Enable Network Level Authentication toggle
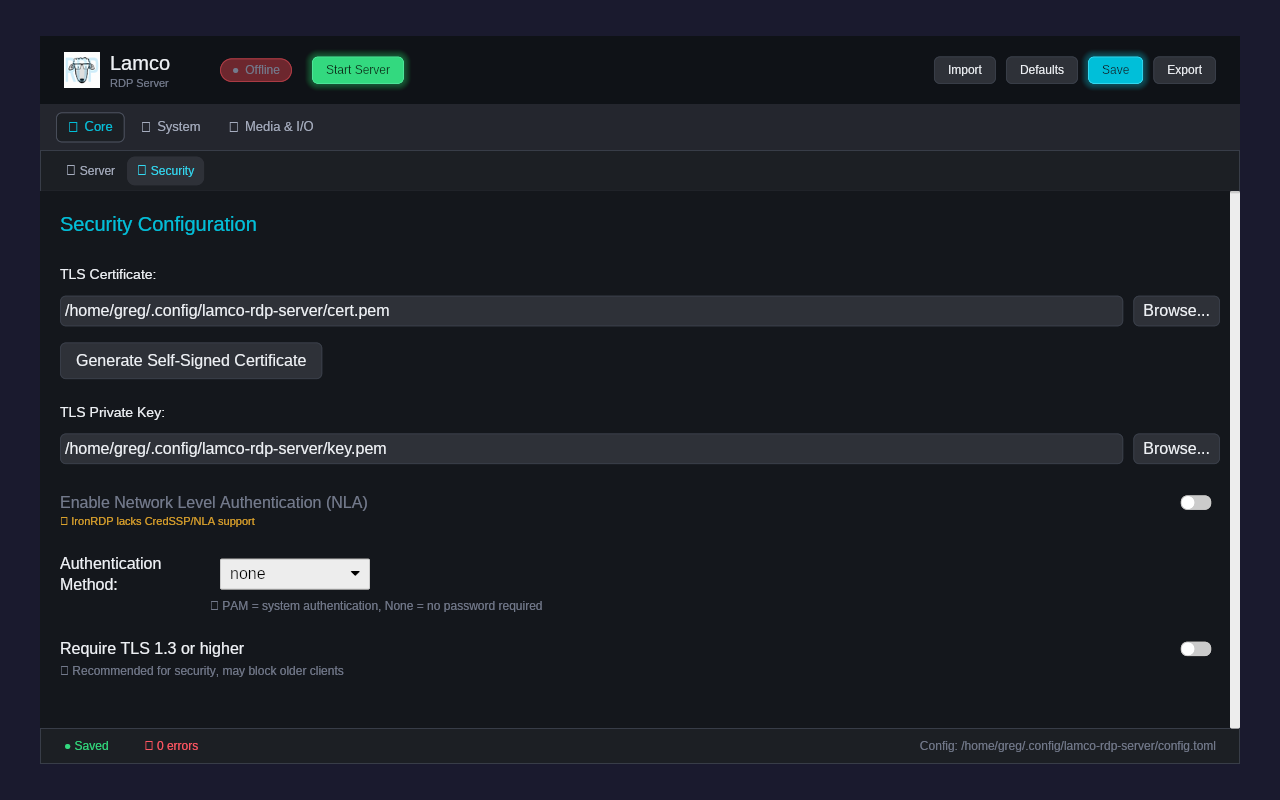 pyautogui.click(x=1195, y=502)
